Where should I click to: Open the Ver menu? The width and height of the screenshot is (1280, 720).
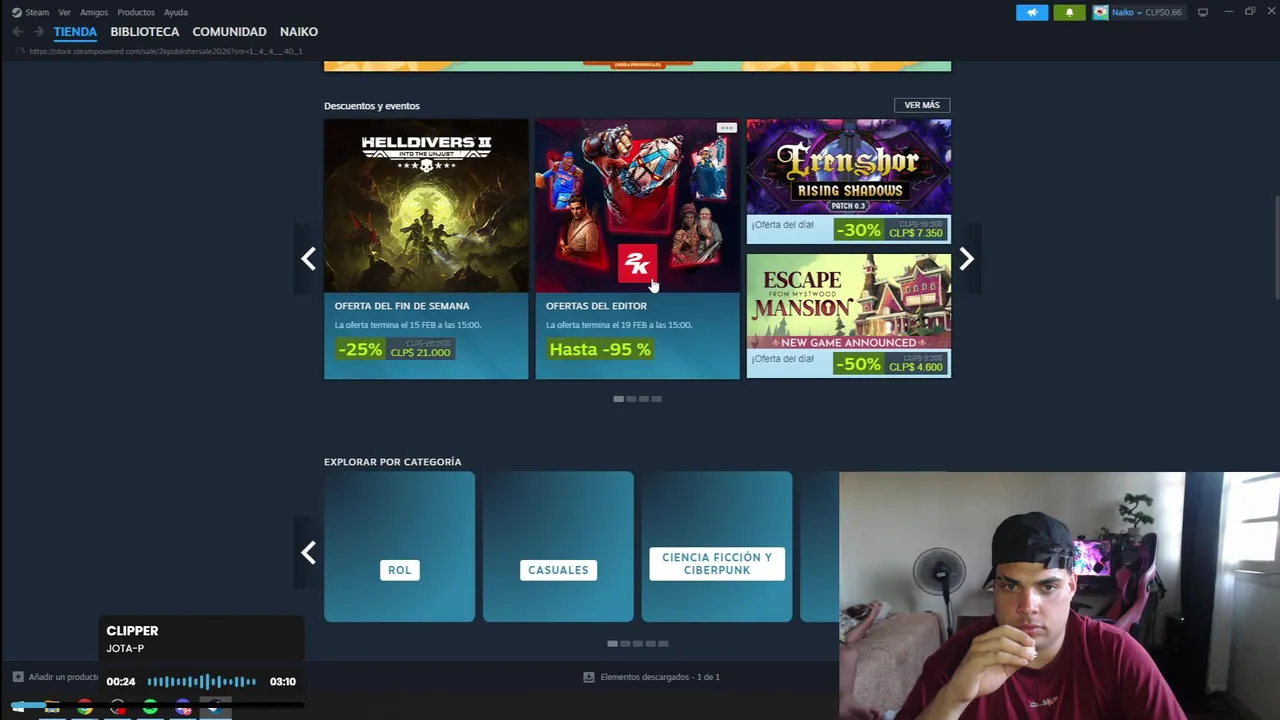click(65, 12)
